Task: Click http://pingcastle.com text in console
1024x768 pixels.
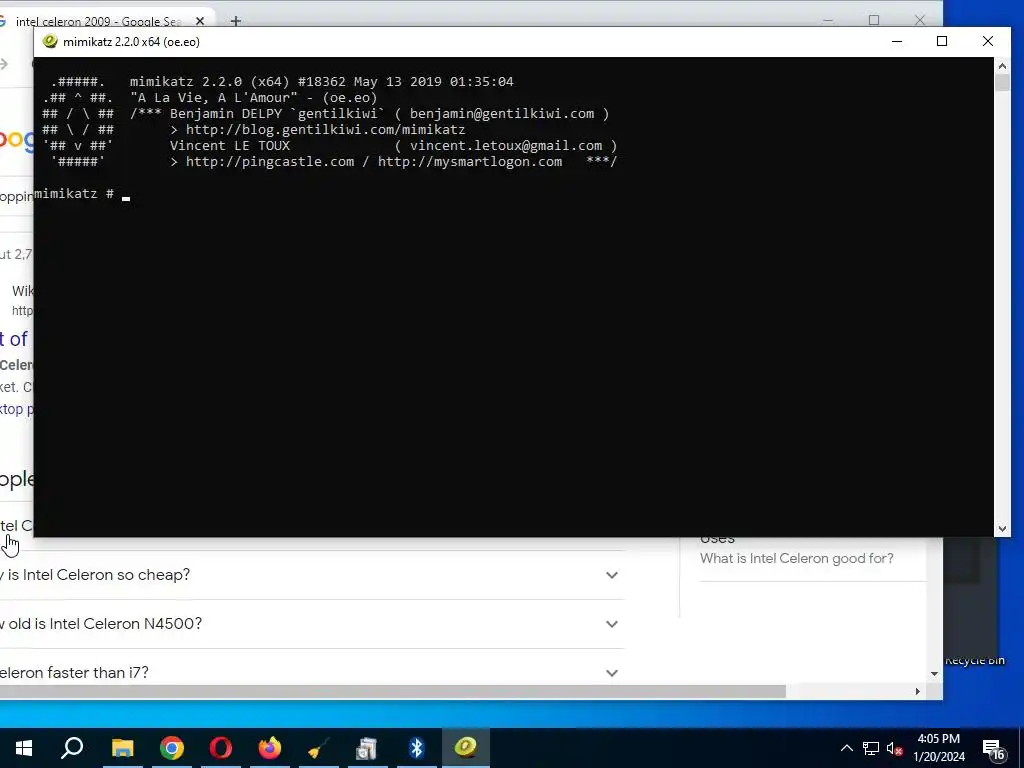Action: pos(270,161)
